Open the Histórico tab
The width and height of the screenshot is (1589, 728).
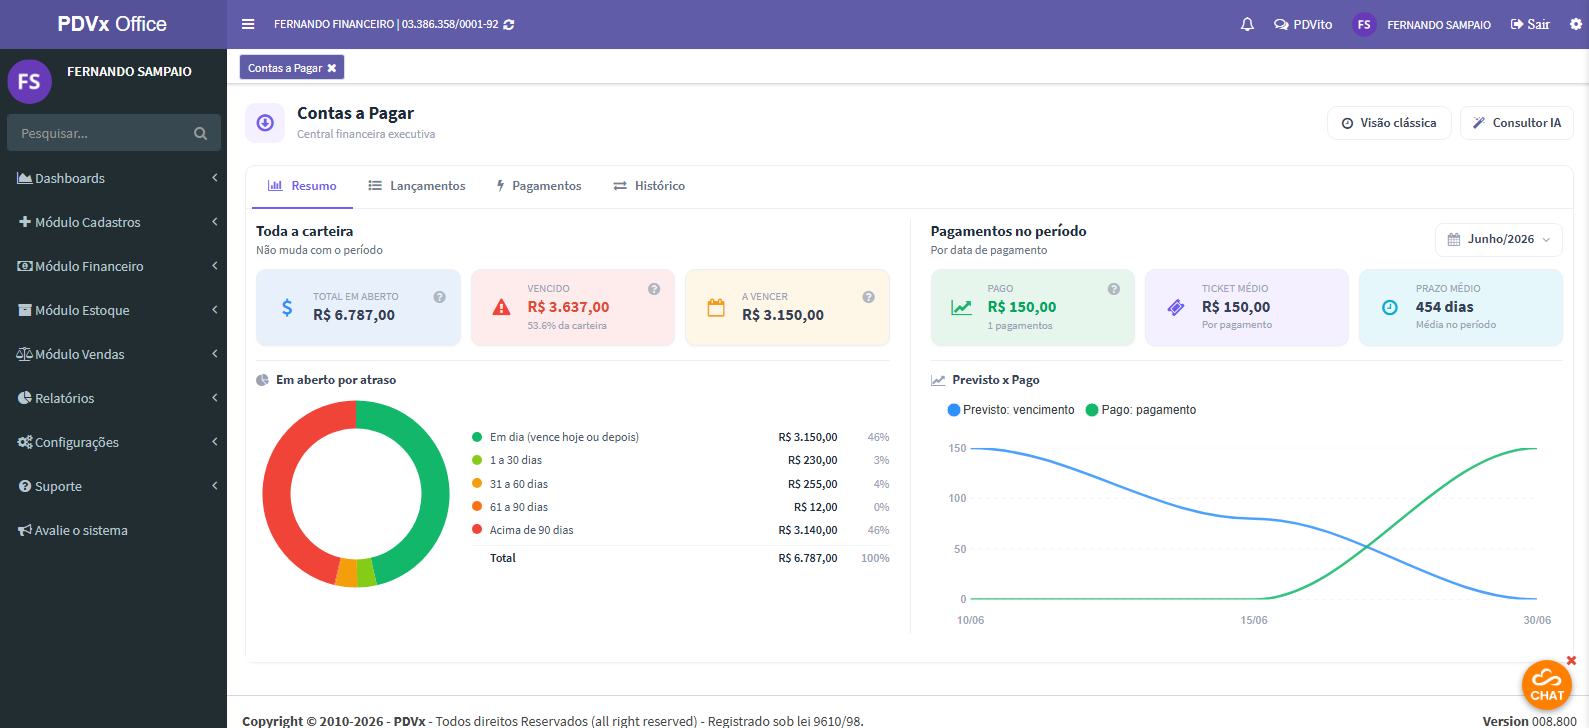[x=649, y=186]
